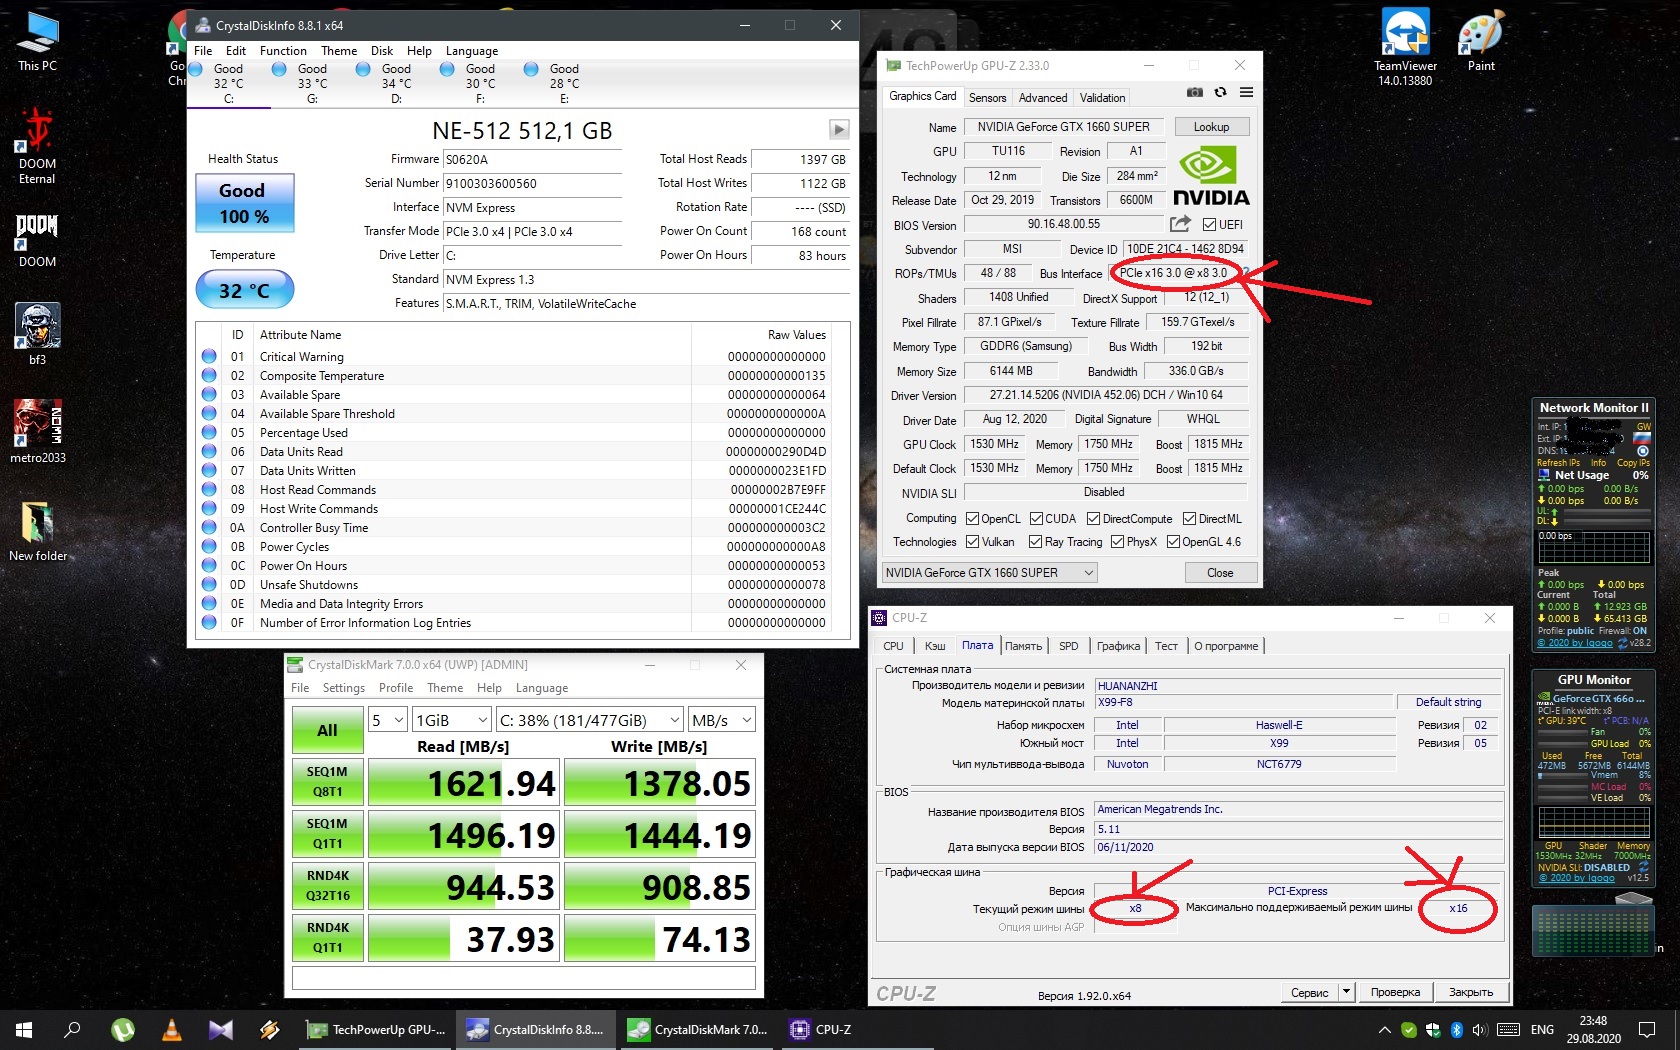This screenshot has width=1680, height=1050.
Task: Click Refresh IPs in Network Monitor II
Action: (x=1558, y=463)
